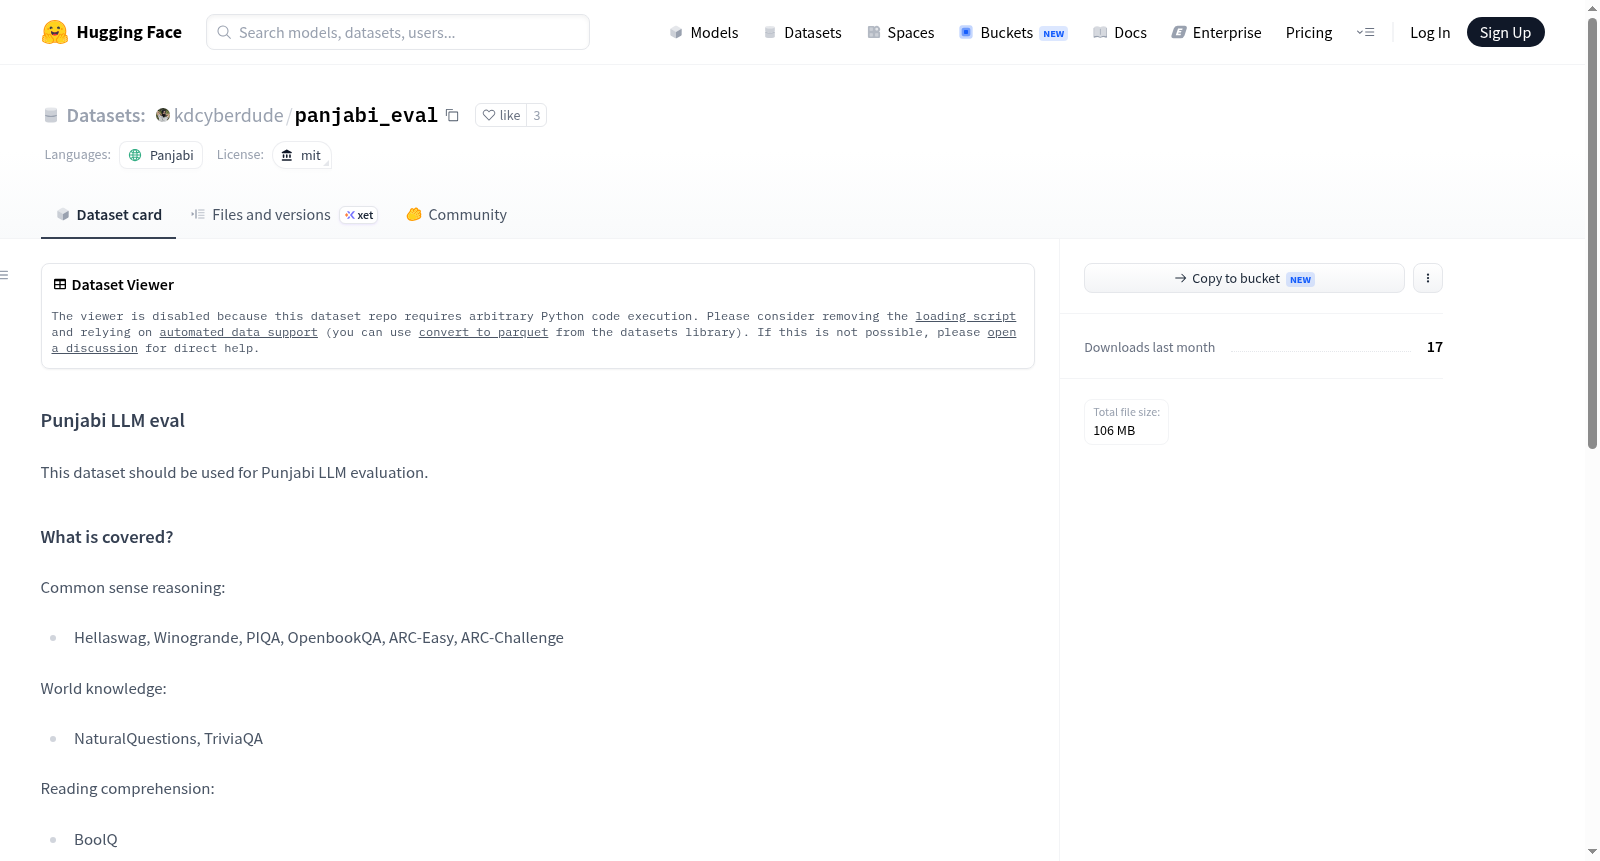Click the page vertical scrollbar thumb
The width and height of the screenshot is (1600, 861).
1592,232
